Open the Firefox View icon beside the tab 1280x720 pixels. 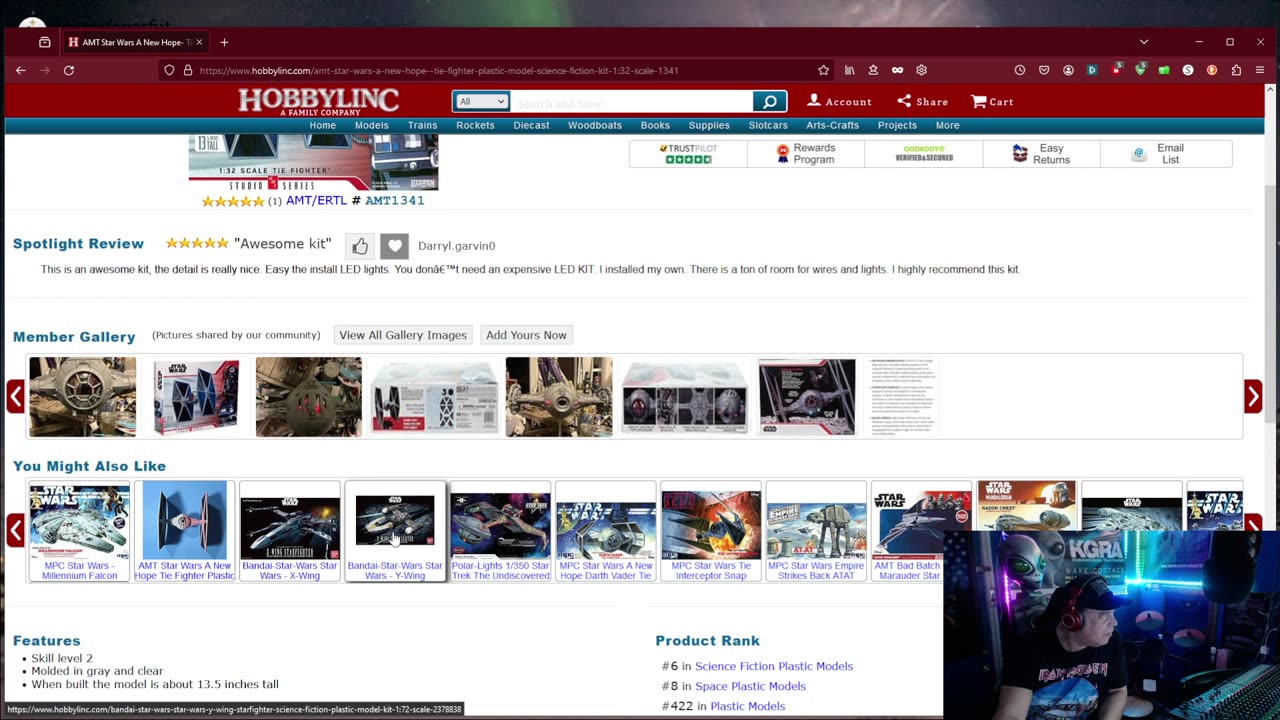[44, 42]
